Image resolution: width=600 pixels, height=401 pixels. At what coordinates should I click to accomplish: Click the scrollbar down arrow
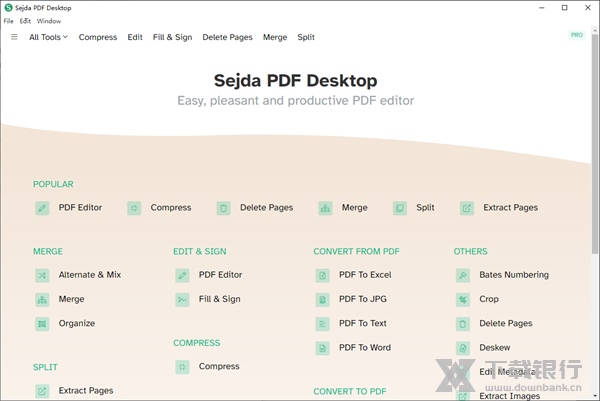[x=595, y=396]
